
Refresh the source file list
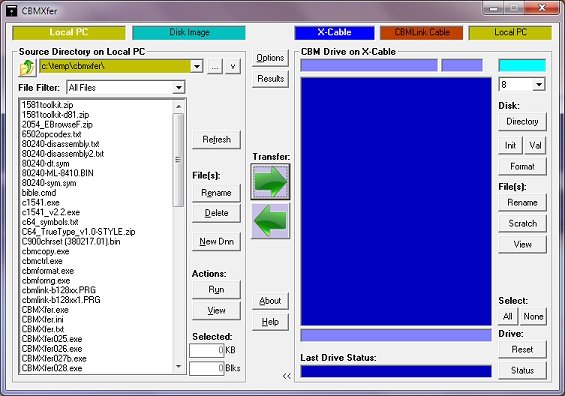[x=216, y=140]
